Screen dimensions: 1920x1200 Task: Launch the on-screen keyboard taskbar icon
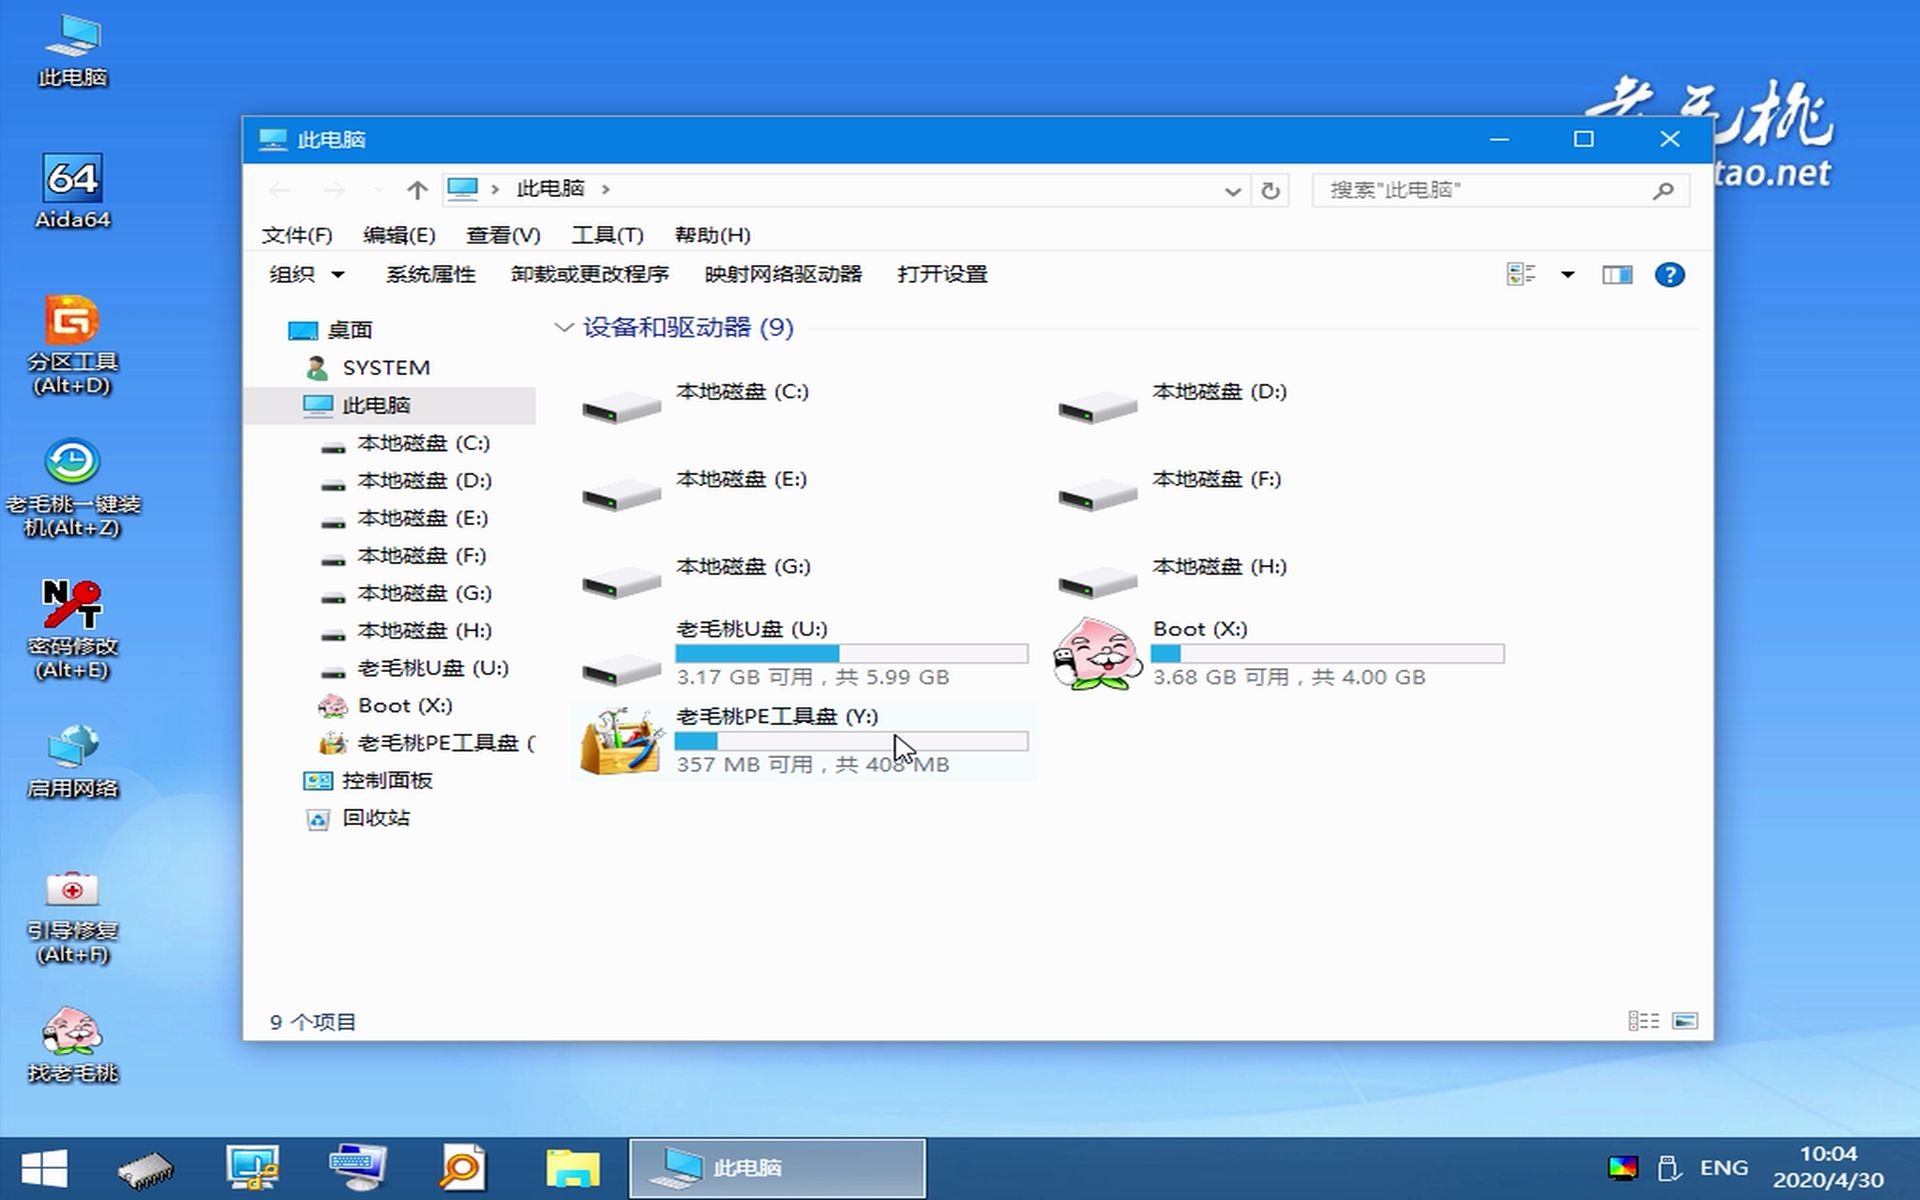(x=358, y=1168)
